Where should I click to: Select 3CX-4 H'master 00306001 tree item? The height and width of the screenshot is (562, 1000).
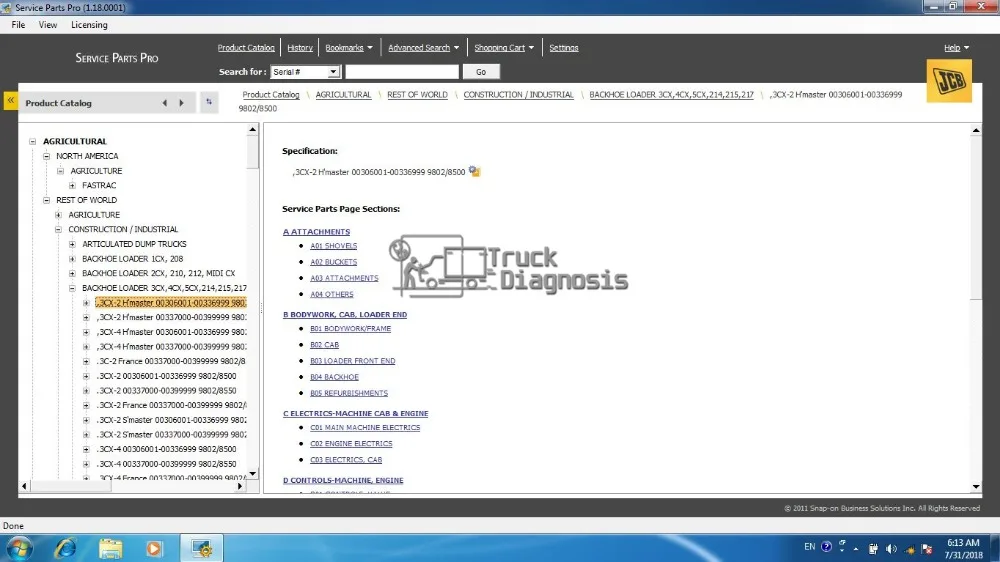[171, 332]
